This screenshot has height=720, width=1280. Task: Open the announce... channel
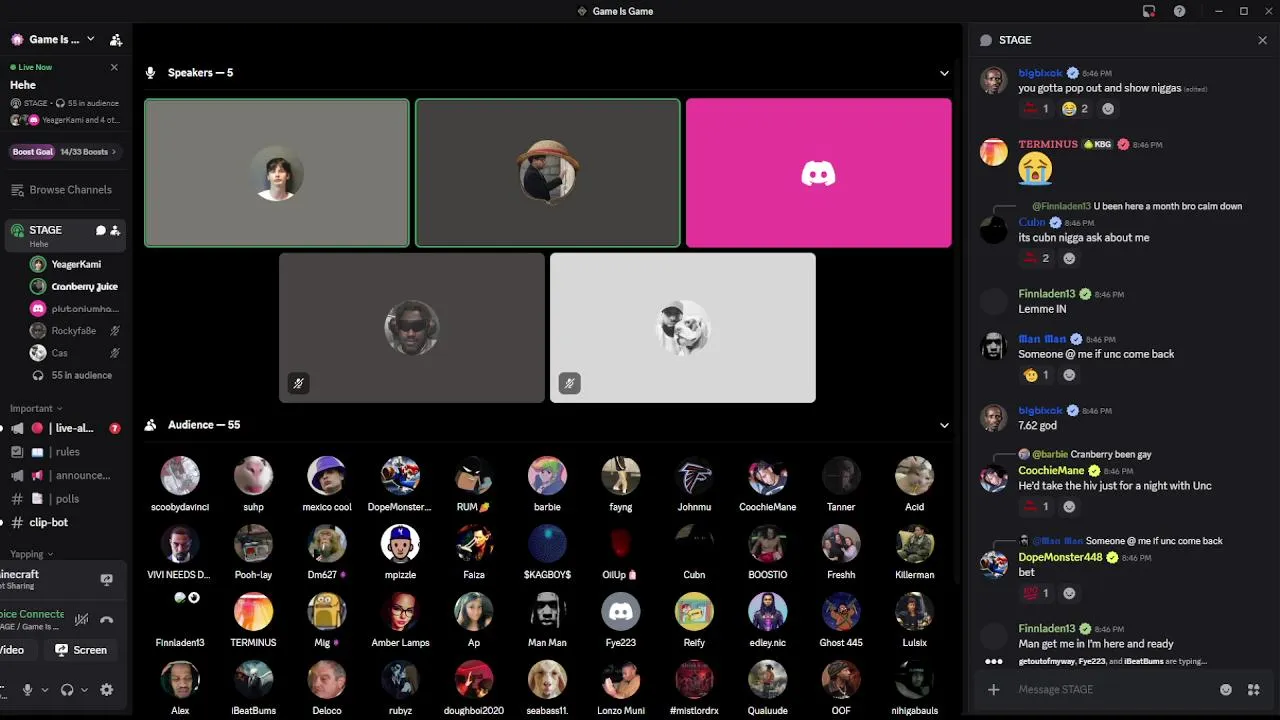pos(64,475)
